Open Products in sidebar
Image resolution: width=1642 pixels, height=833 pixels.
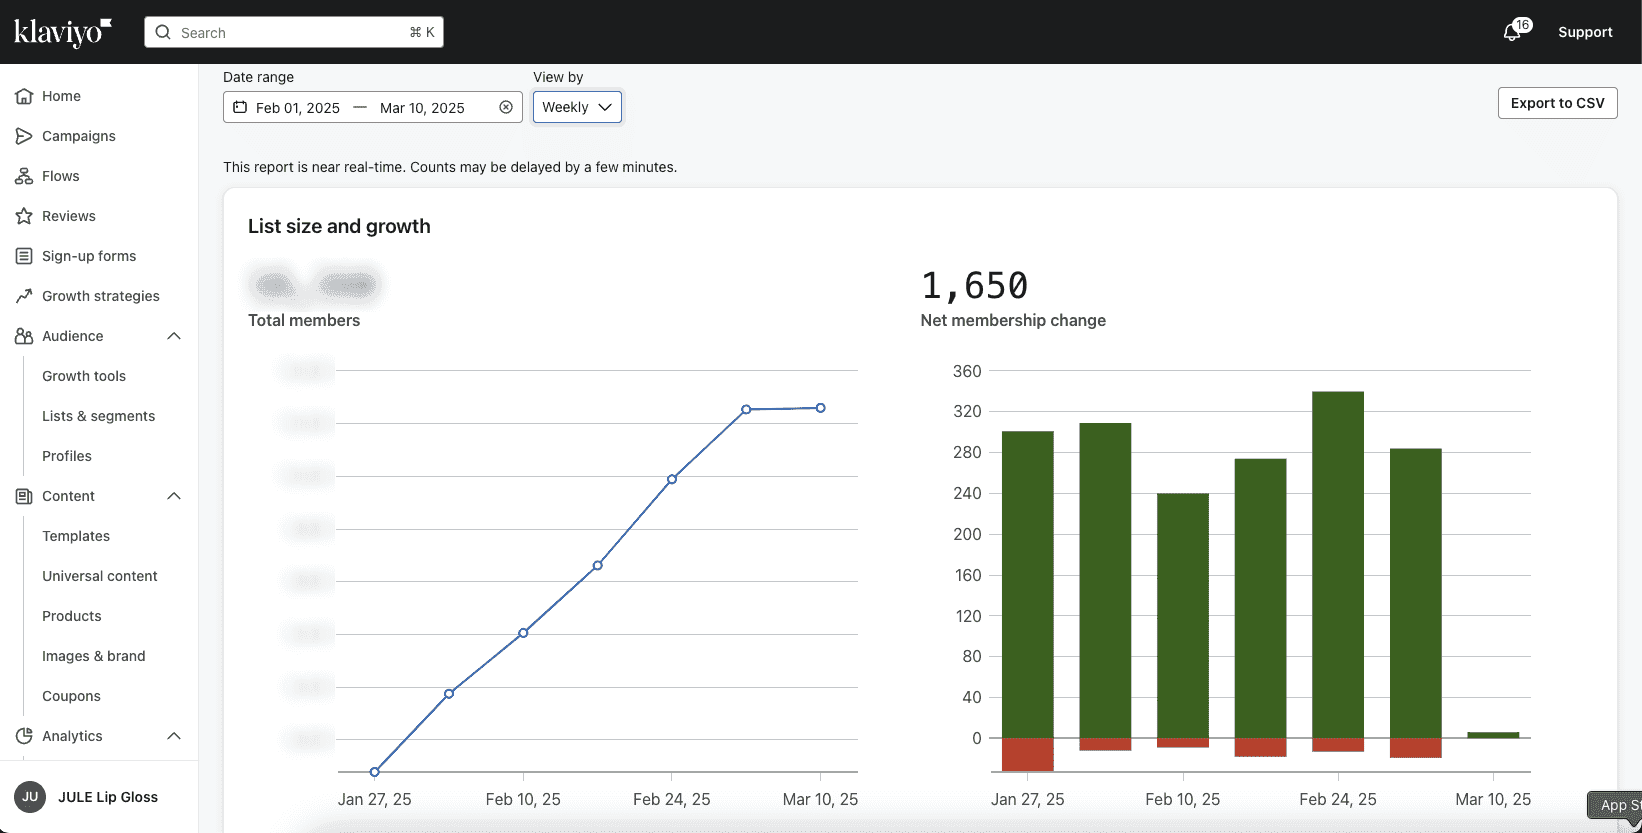pyautogui.click(x=72, y=616)
